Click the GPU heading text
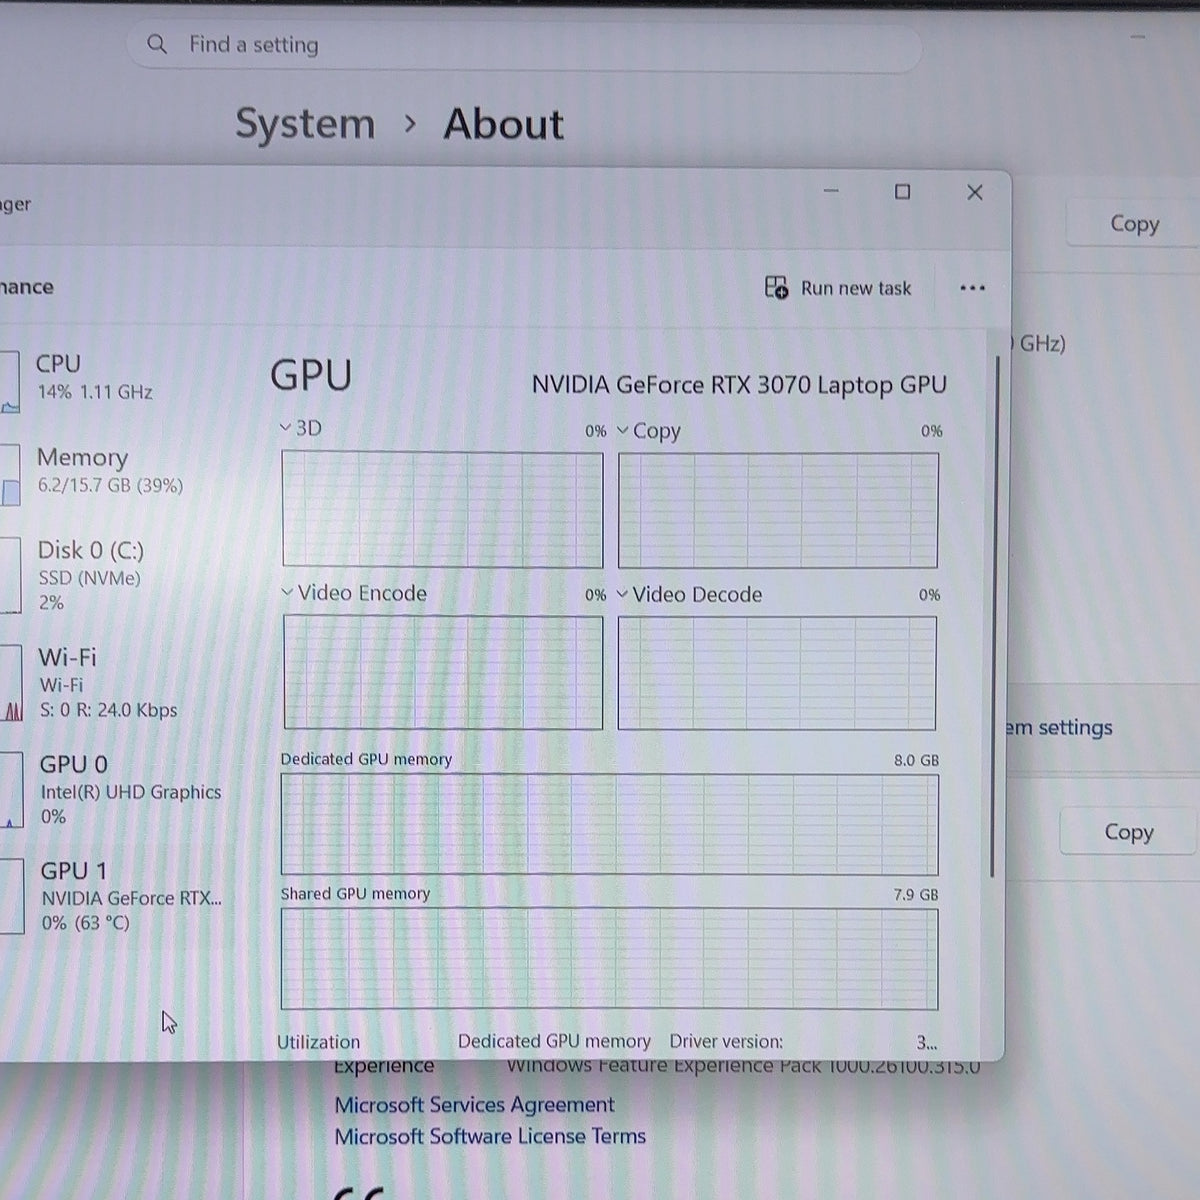 [311, 375]
